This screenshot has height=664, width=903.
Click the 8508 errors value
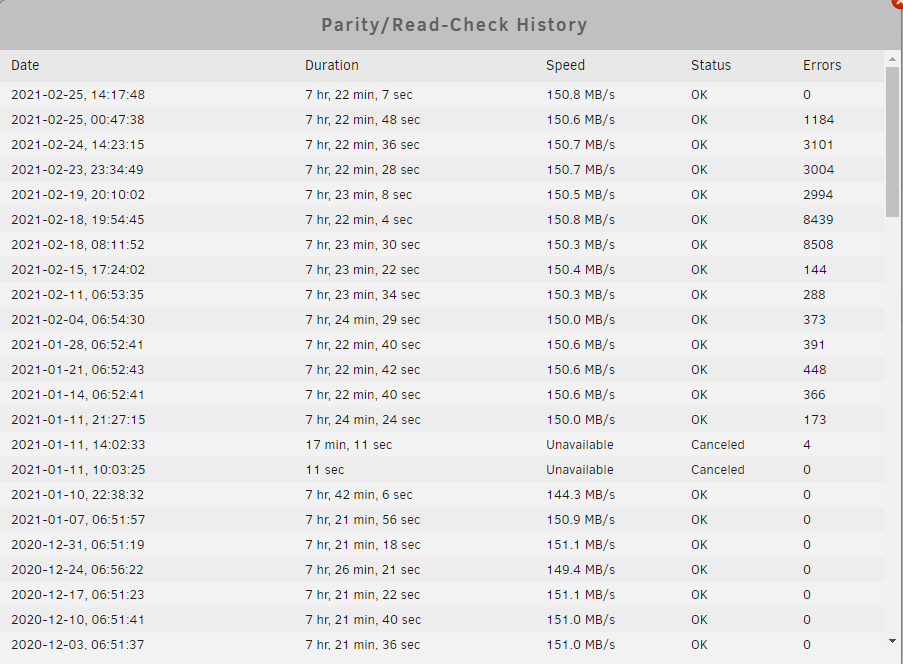(x=818, y=245)
